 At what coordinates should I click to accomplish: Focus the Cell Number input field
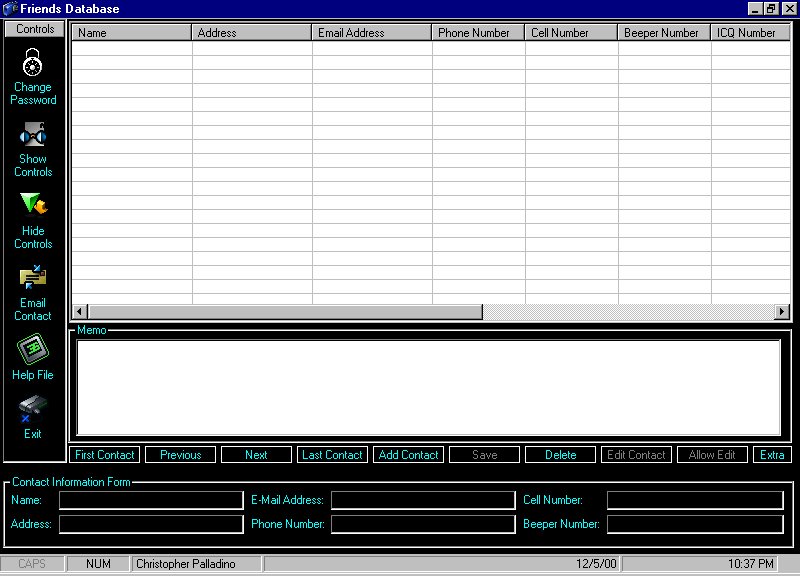[x=695, y=500]
